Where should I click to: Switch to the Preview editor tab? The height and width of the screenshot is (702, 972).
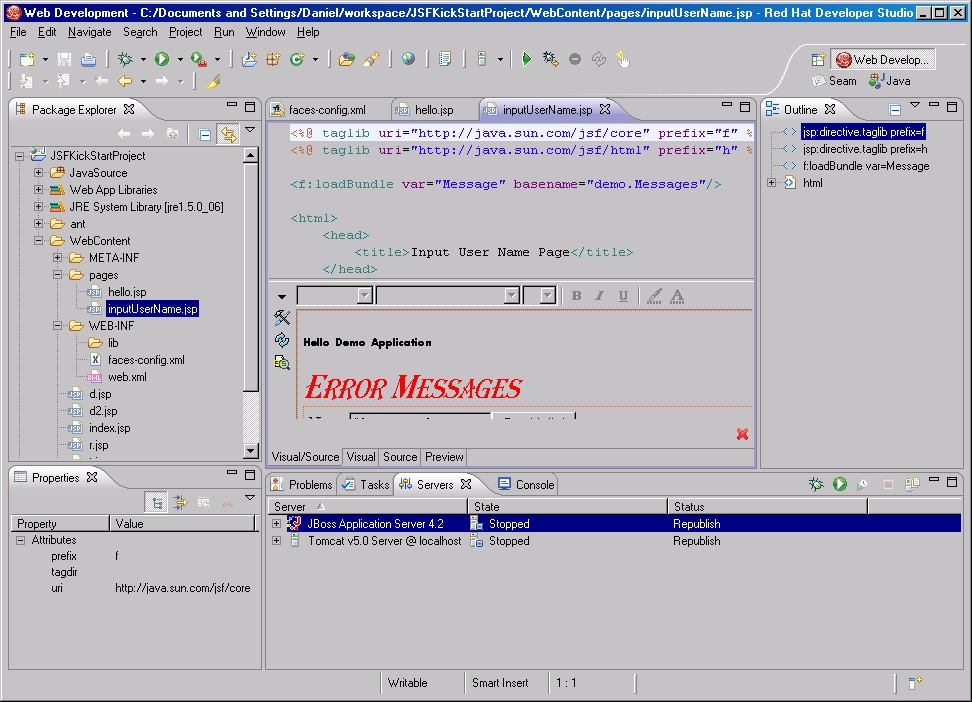point(444,457)
